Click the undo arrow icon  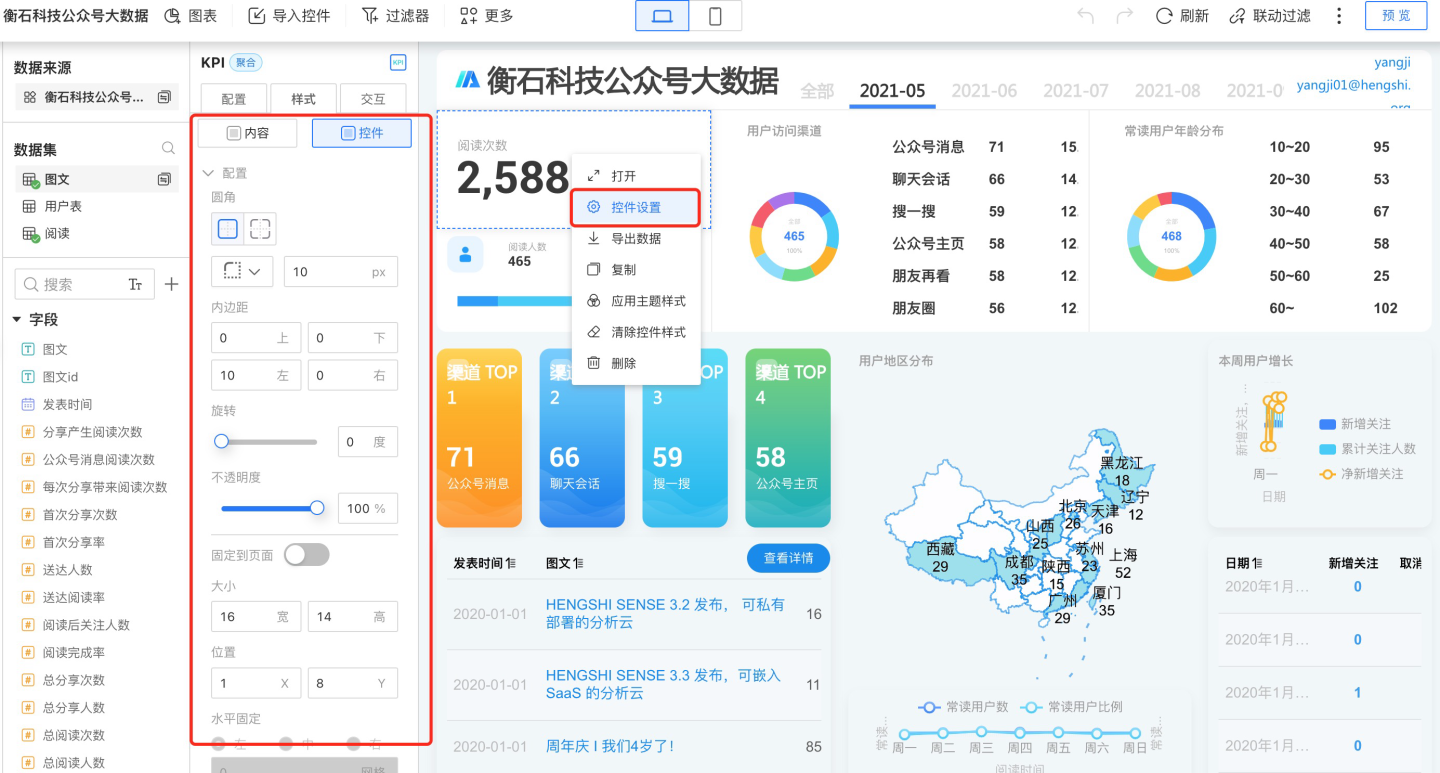click(1085, 16)
